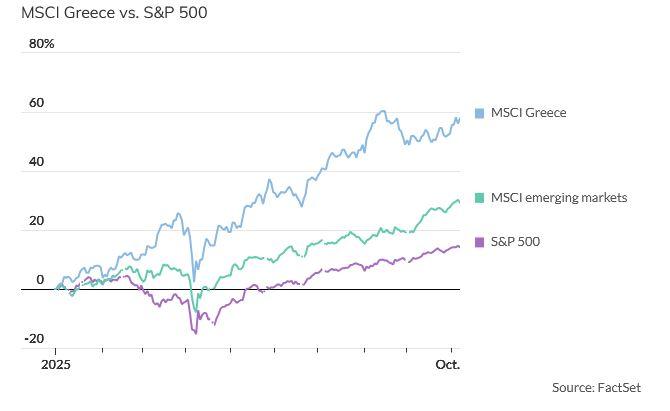Click the Oct. x-axis label
Viewport: 670px width, 411px height.
point(448,365)
